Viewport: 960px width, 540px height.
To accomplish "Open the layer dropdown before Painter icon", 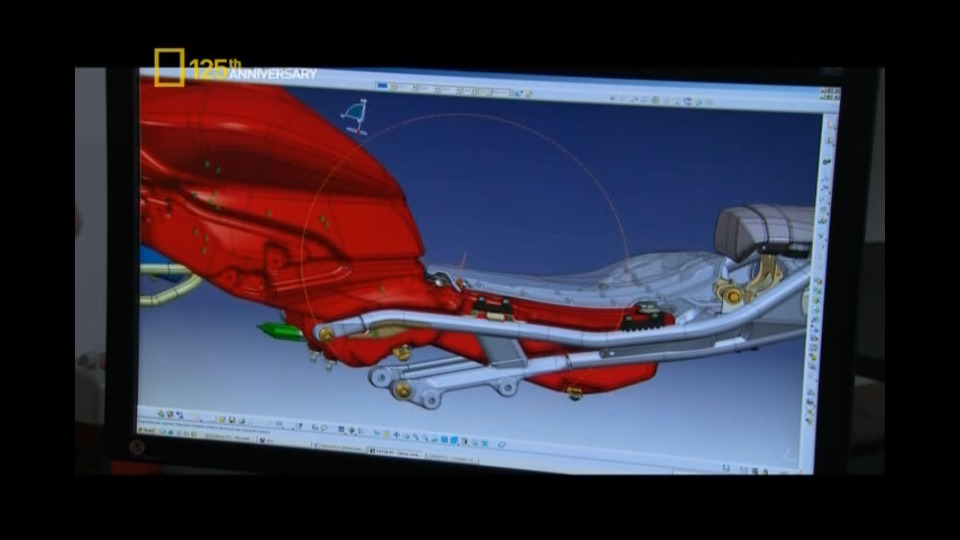I will (x=503, y=92).
